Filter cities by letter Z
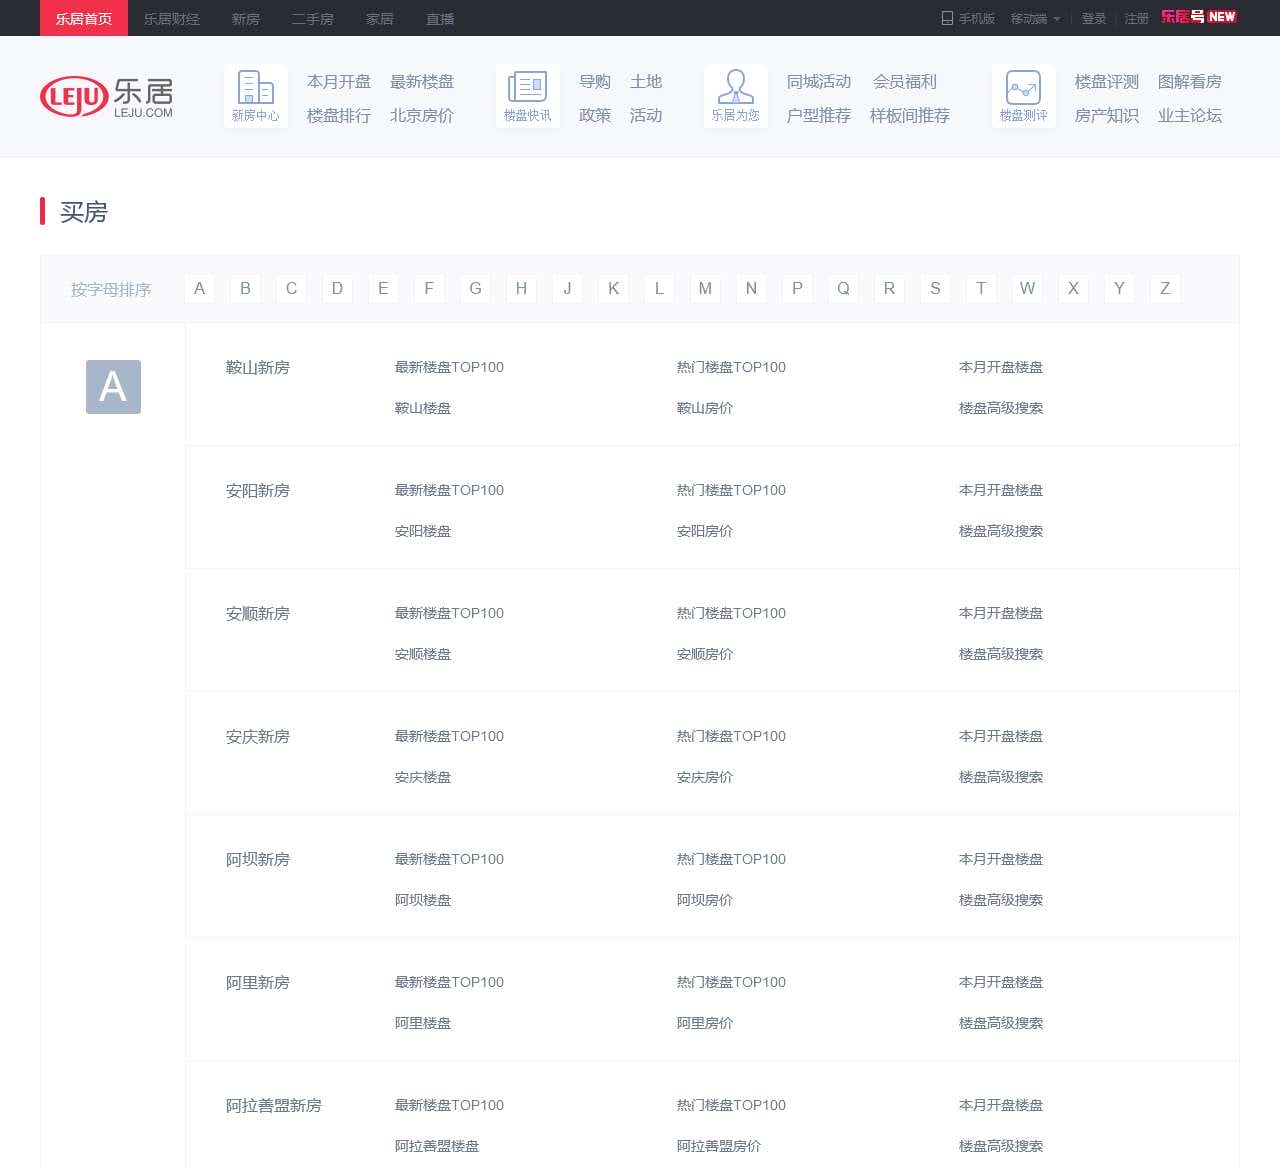The width and height of the screenshot is (1280, 1167). [x=1165, y=289]
